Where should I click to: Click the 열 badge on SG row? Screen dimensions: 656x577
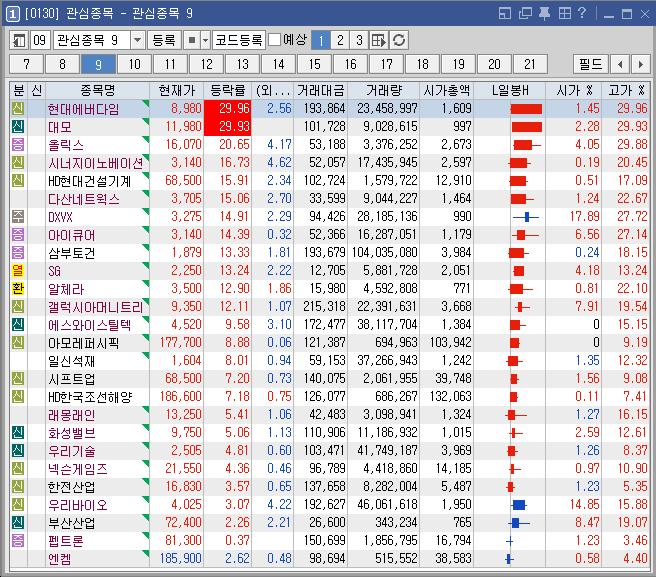[18, 270]
